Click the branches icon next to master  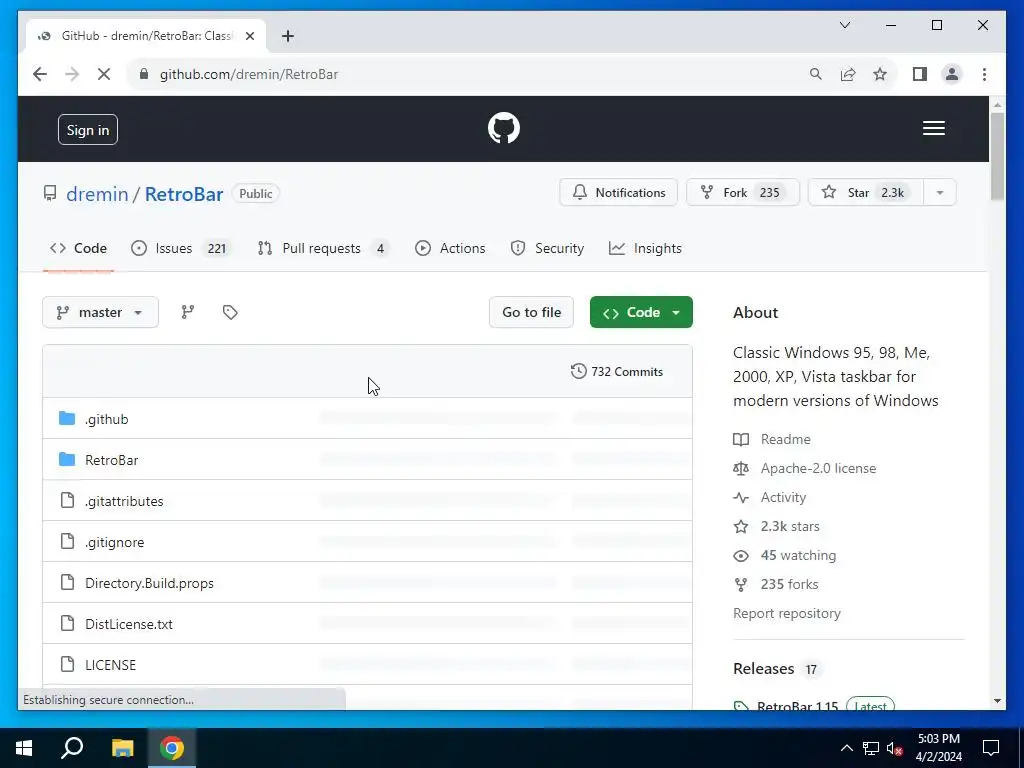[x=187, y=312]
